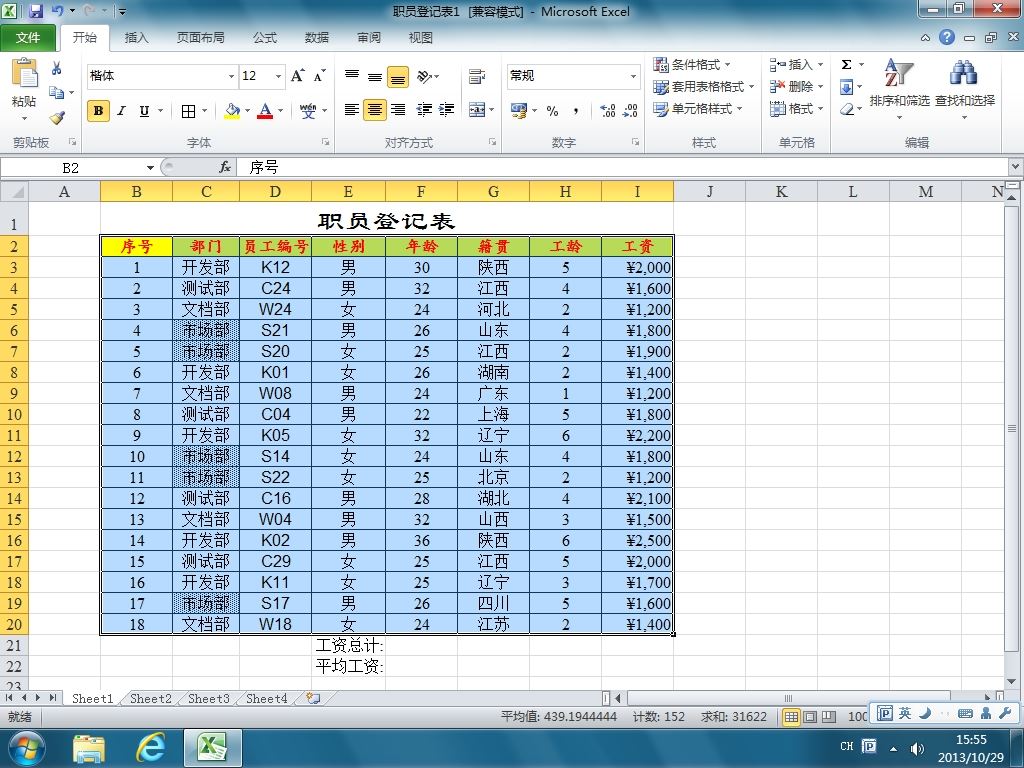Switch to Sheet4 worksheet
Viewport: 1024px width, 768px height.
tap(266, 699)
